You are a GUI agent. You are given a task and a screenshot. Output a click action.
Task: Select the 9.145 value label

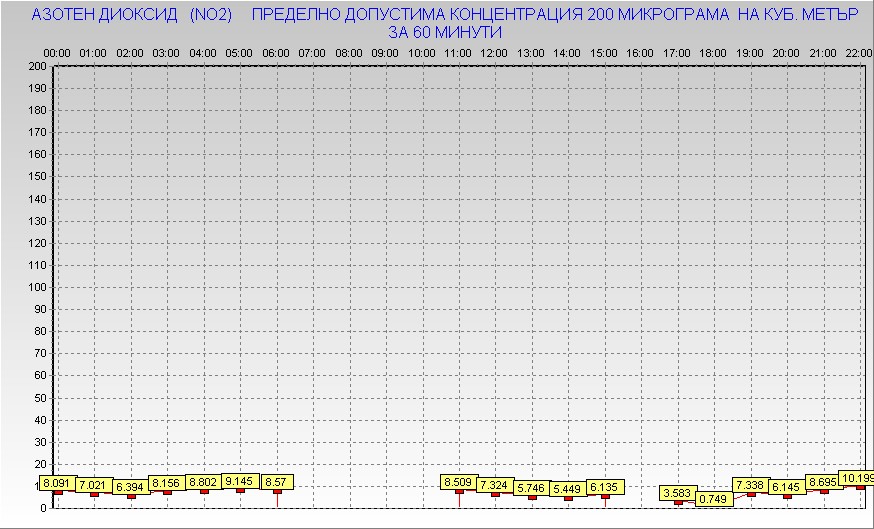click(240, 481)
